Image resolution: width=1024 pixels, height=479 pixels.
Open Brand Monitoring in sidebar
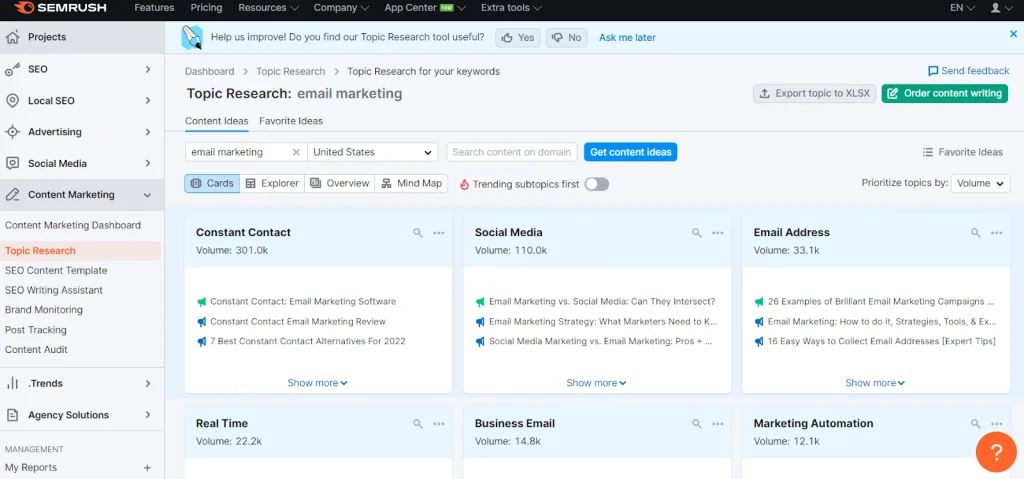(44, 310)
